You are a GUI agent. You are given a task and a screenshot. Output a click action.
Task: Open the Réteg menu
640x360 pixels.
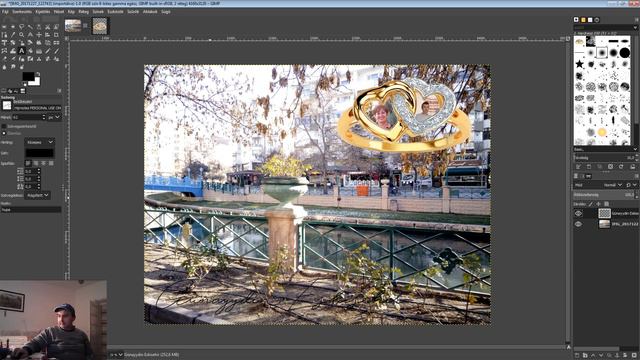coord(83,12)
